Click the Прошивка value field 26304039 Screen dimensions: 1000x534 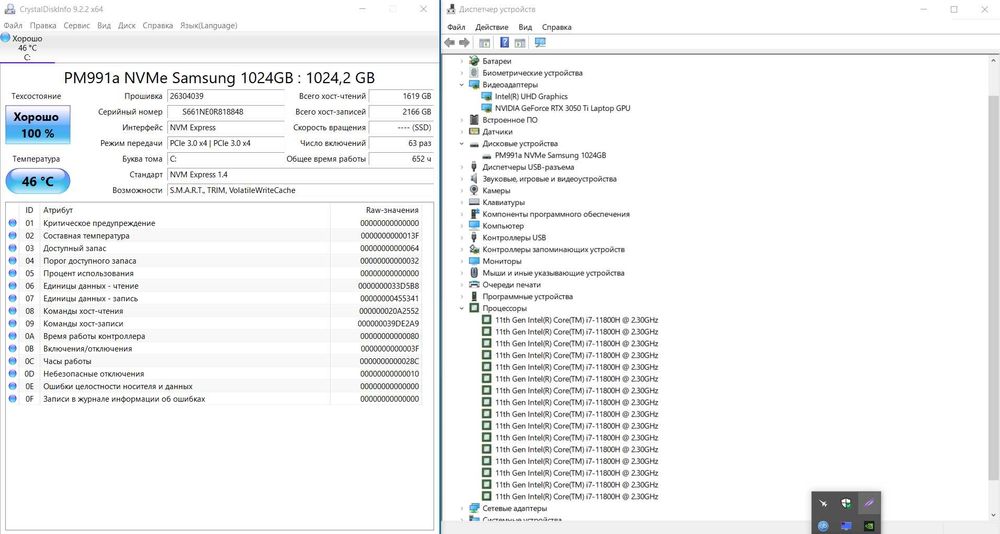point(226,96)
